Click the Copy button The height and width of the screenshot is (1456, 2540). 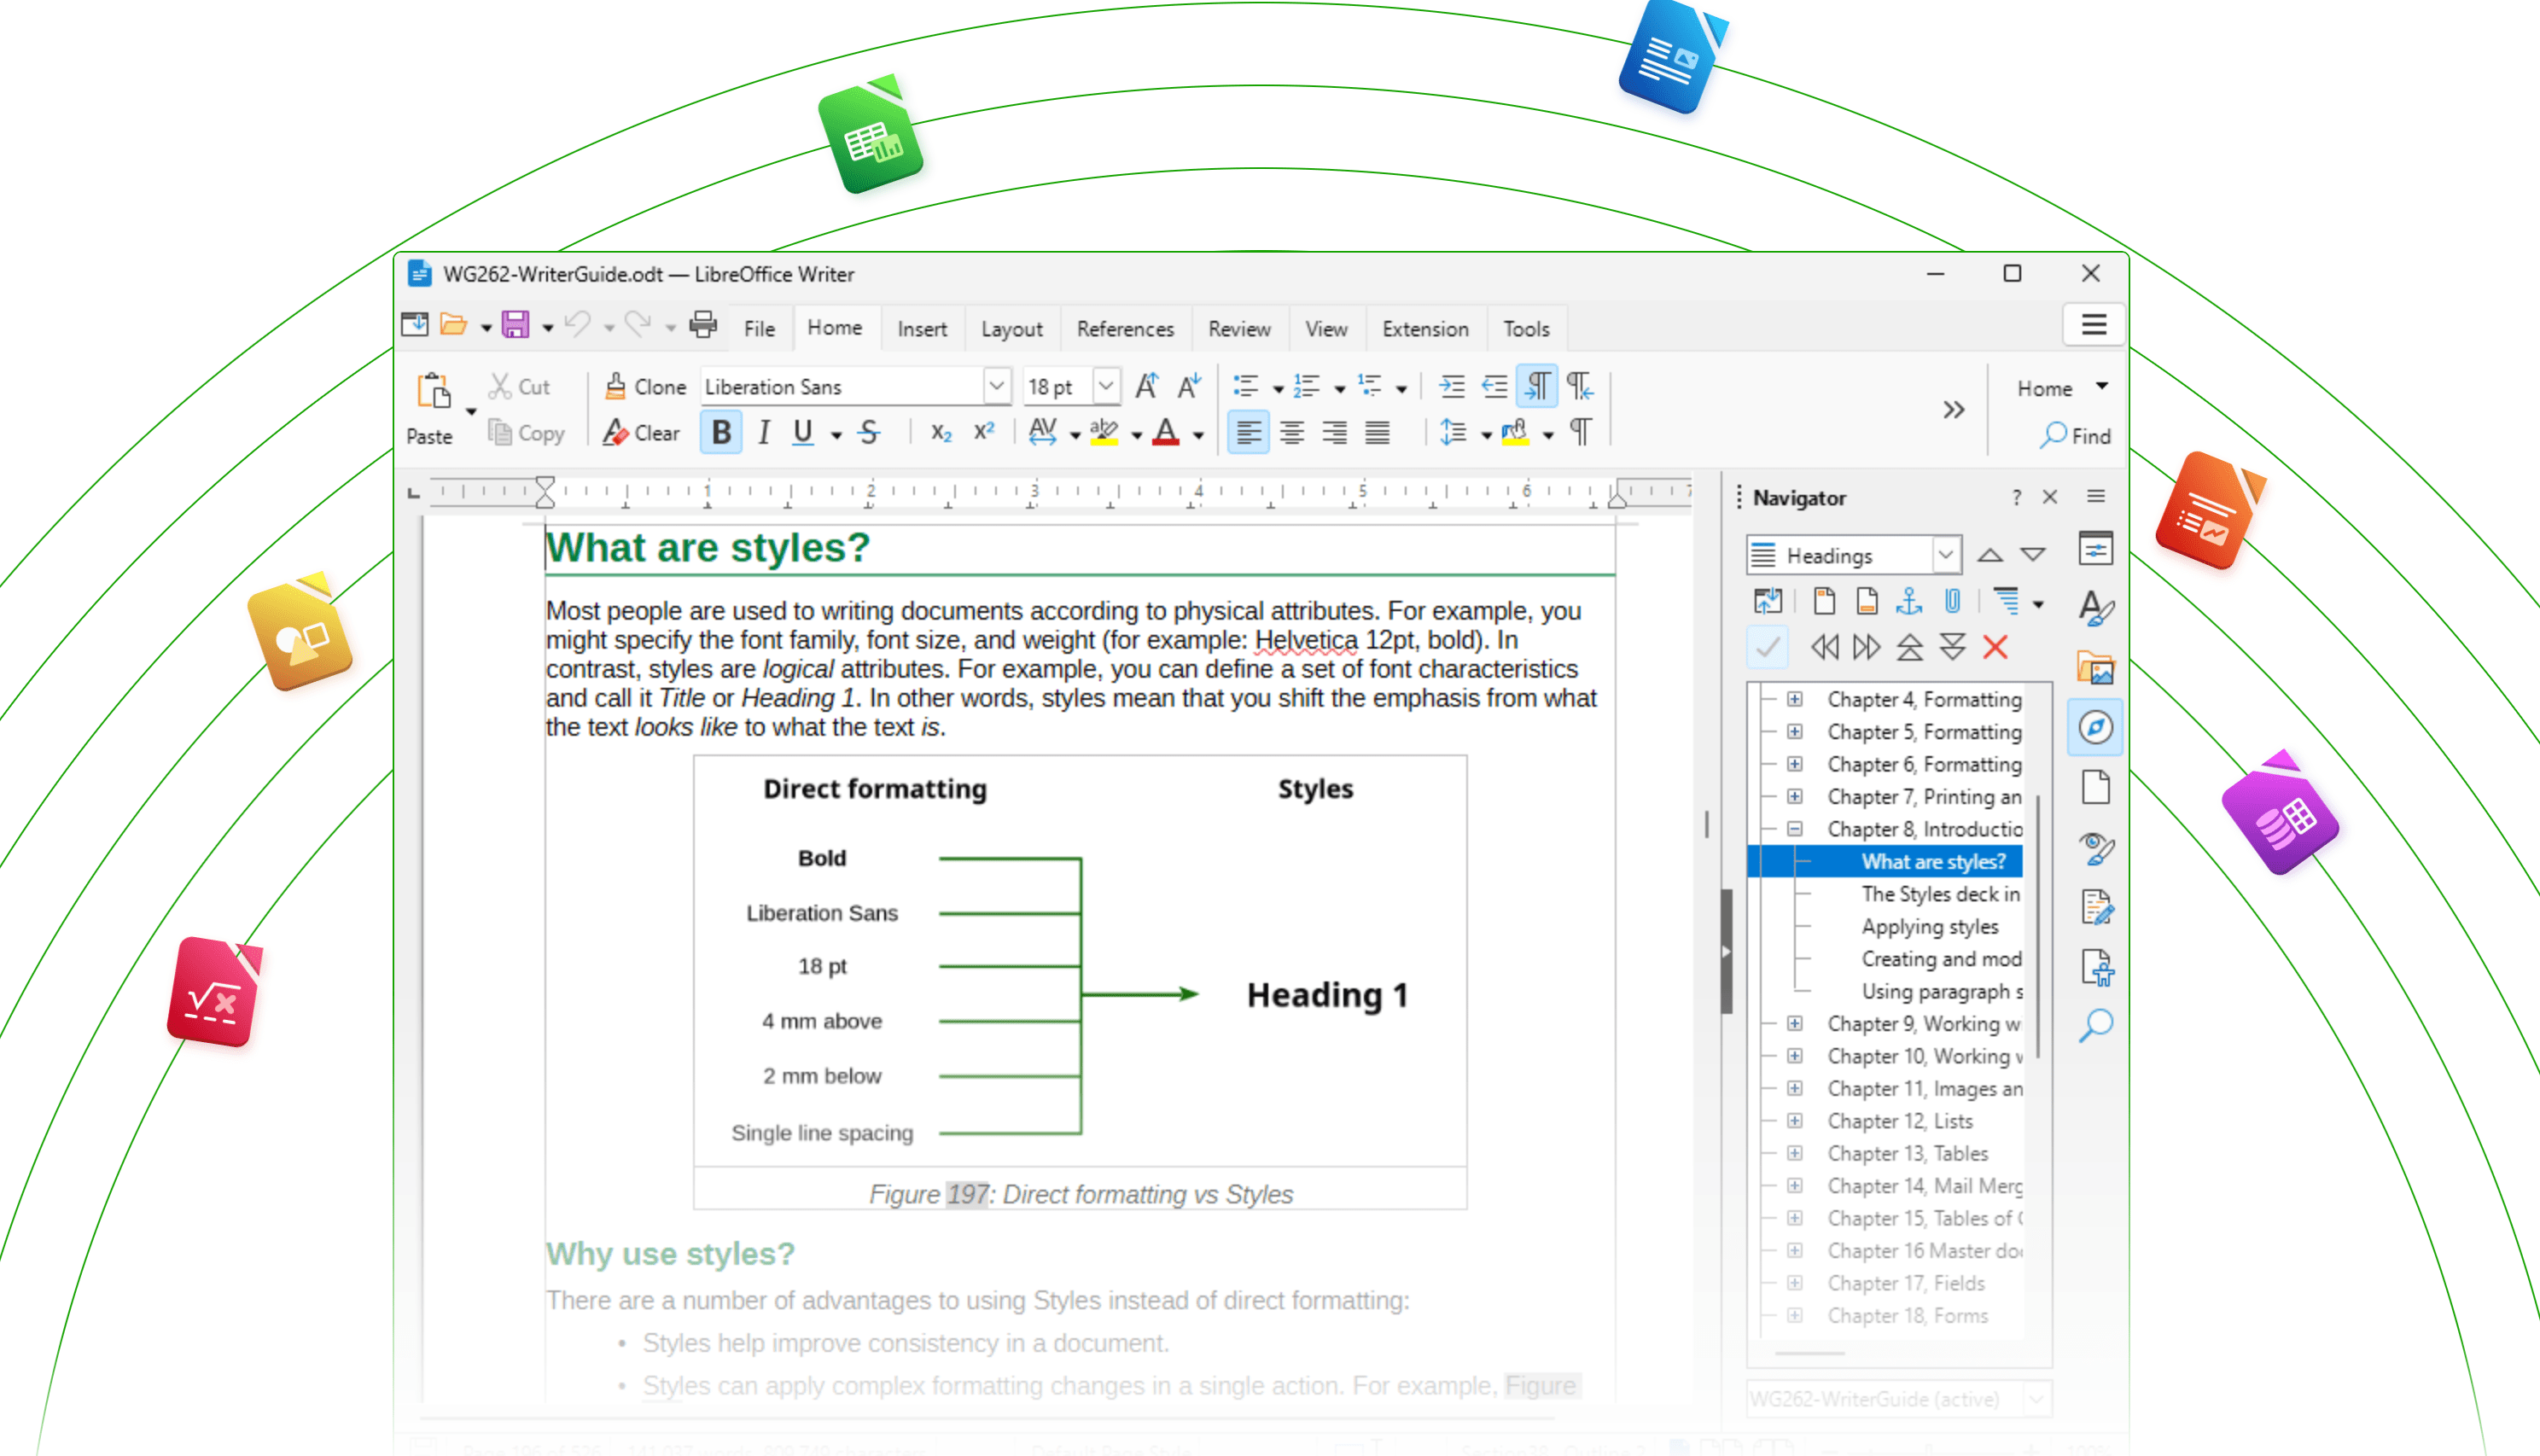(x=526, y=433)
